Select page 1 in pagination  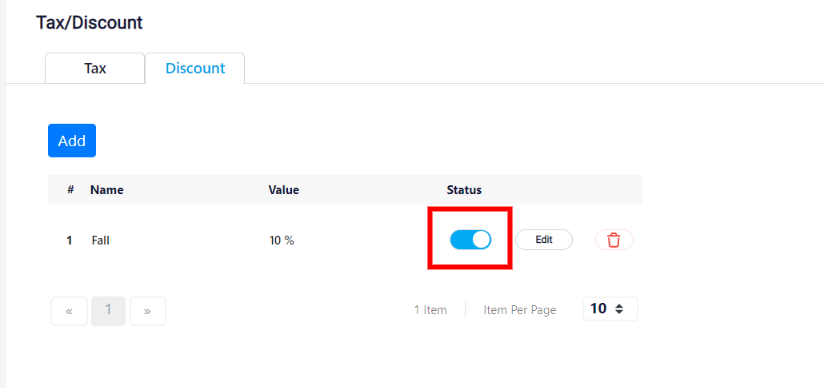pos(108,311)
